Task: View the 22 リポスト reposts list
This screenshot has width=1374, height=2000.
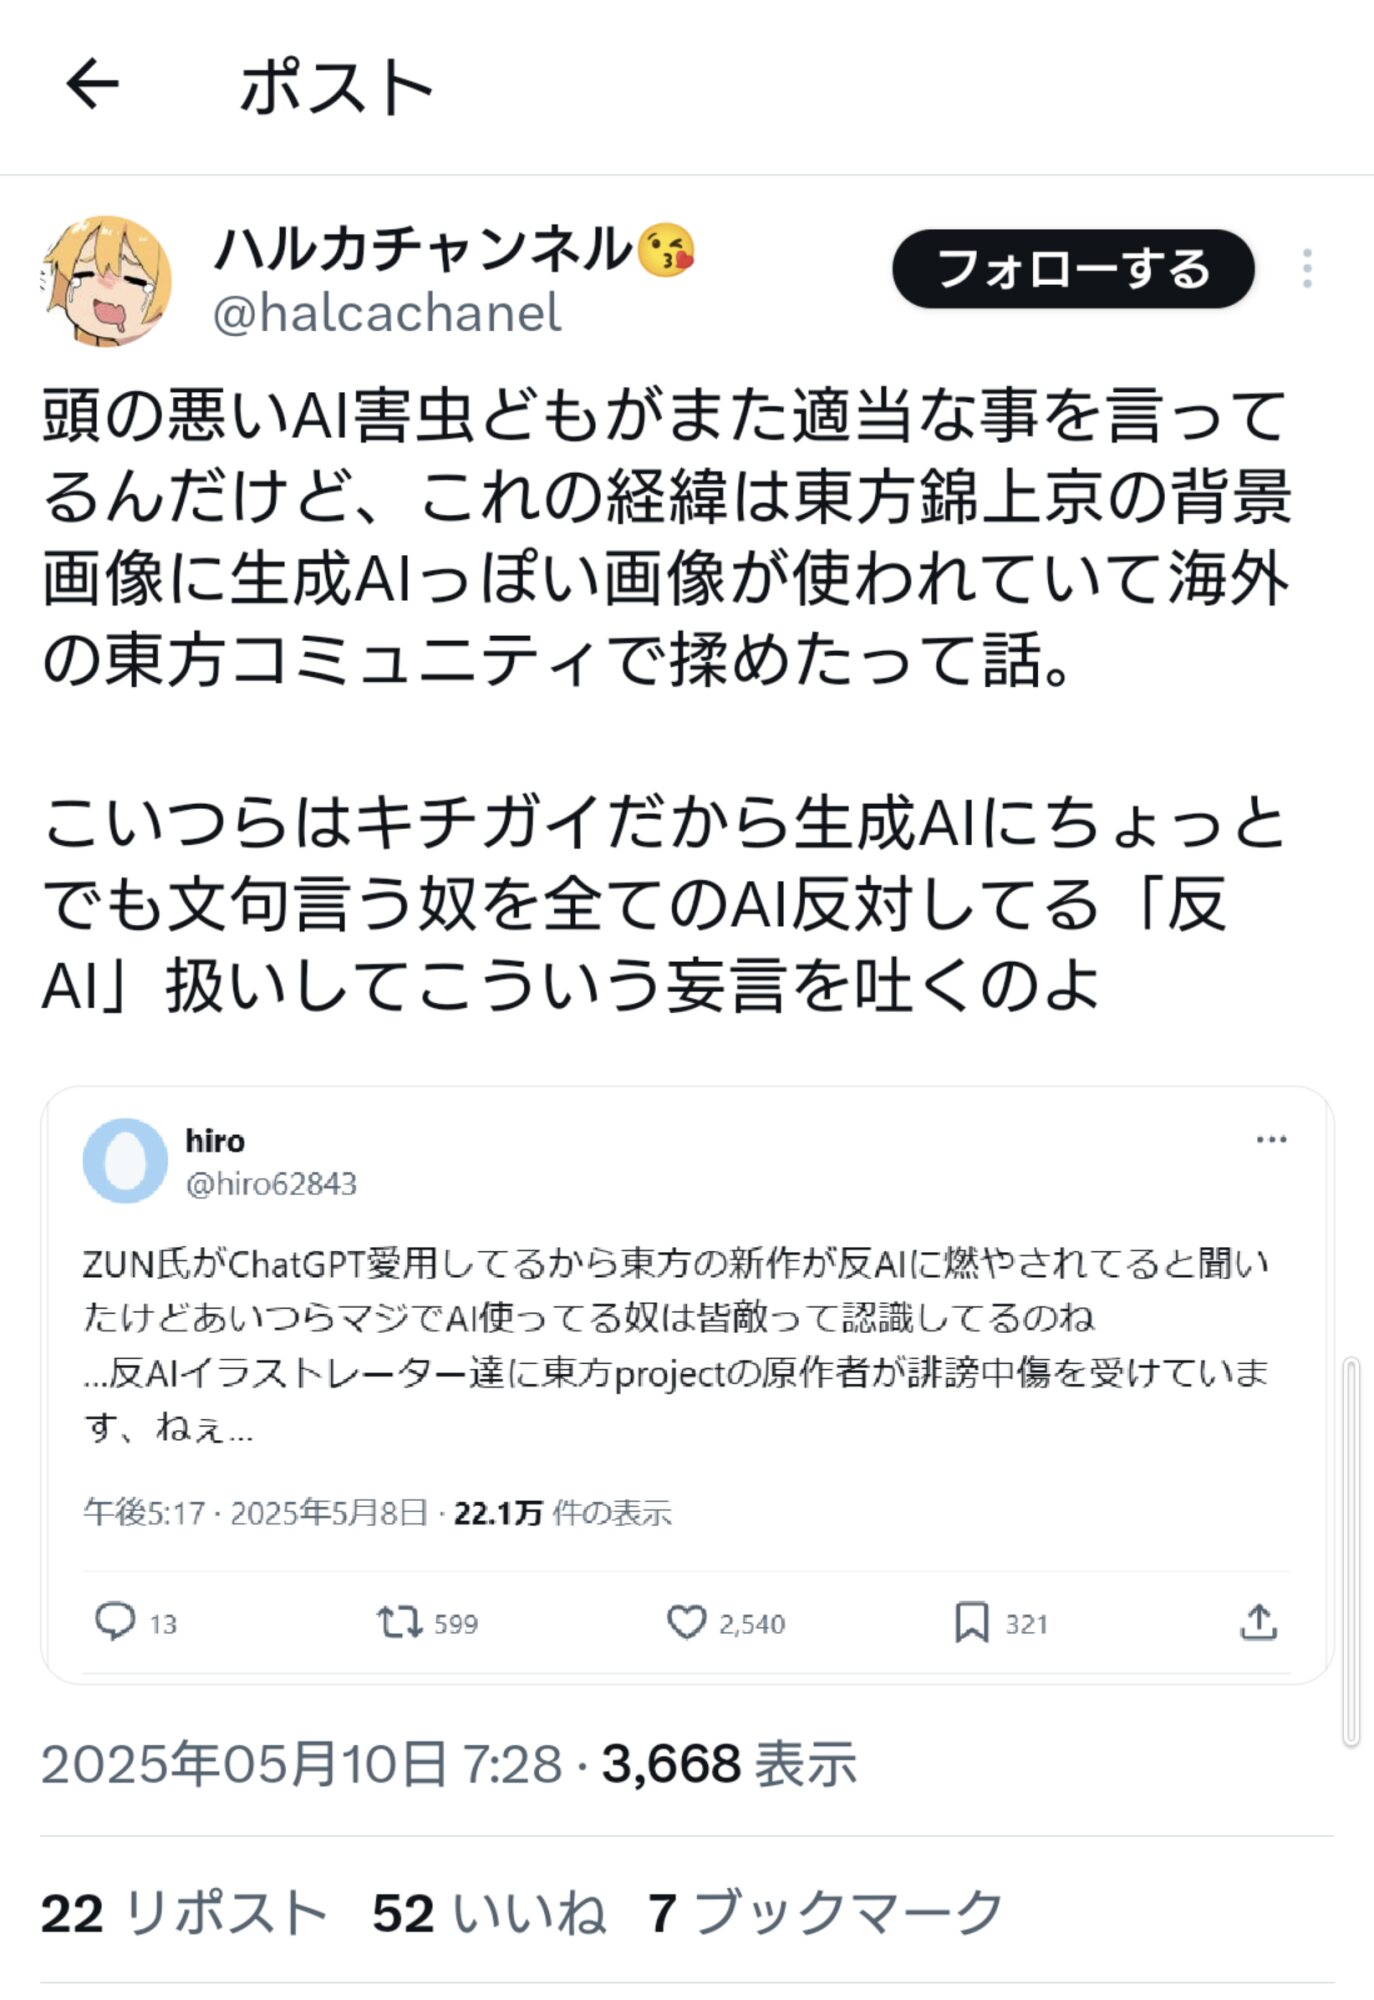Action: tap(185, 1913)
